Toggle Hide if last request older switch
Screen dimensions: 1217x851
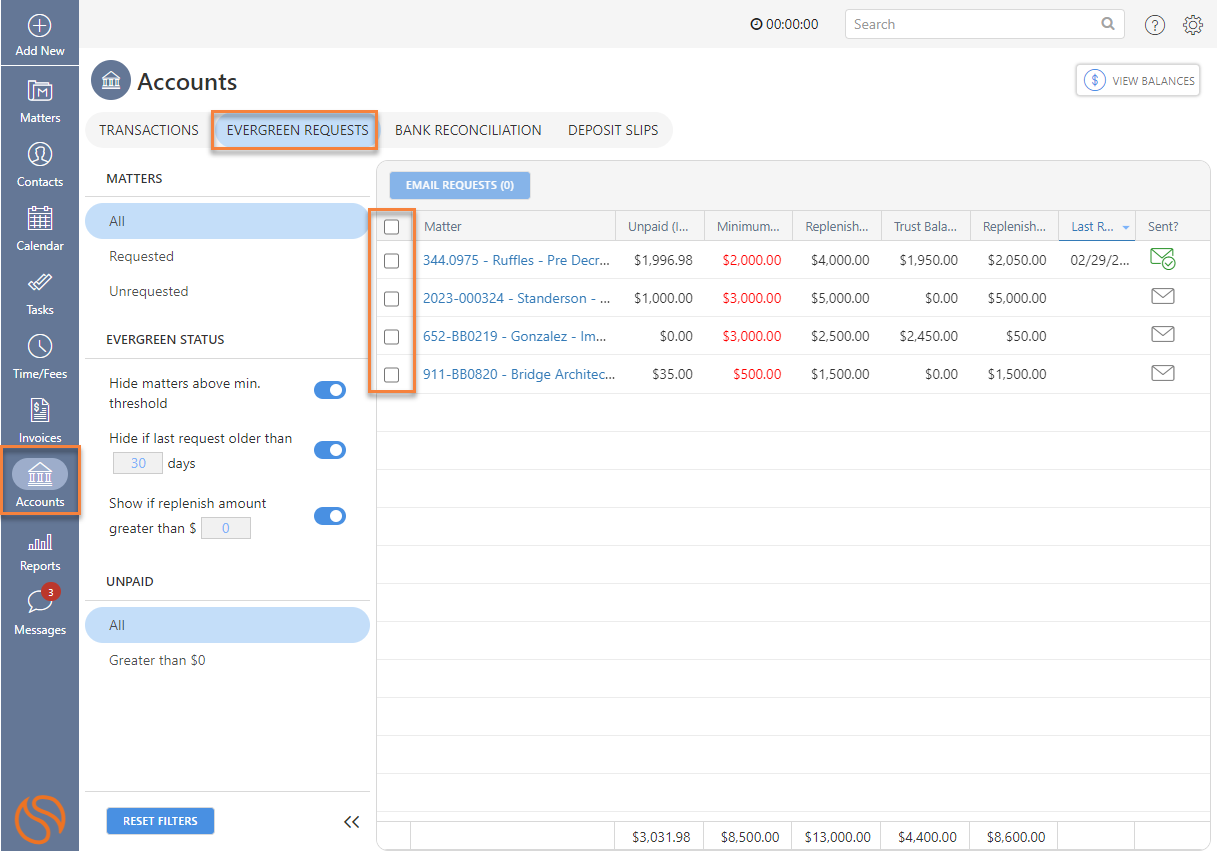[330, 450]
